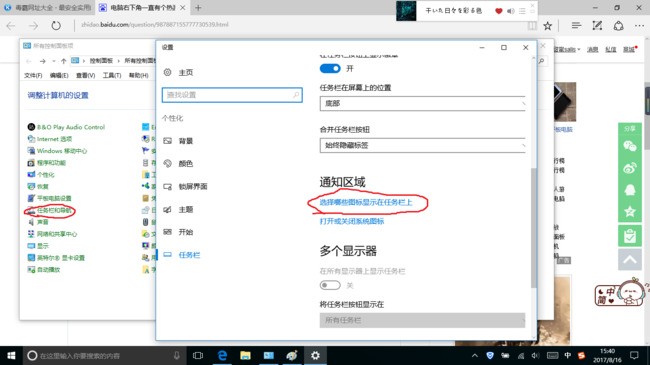Open 任务栏和导航 in Control Panel
Image resolution: width=650 pixels, height=365 pixels.
click(50, 210)
